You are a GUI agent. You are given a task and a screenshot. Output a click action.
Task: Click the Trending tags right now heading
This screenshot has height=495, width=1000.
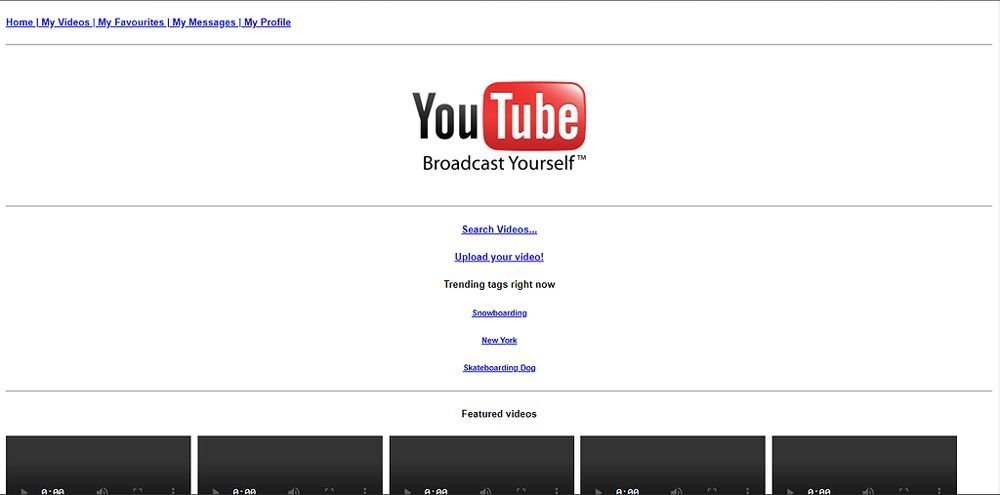coord(499,284)
